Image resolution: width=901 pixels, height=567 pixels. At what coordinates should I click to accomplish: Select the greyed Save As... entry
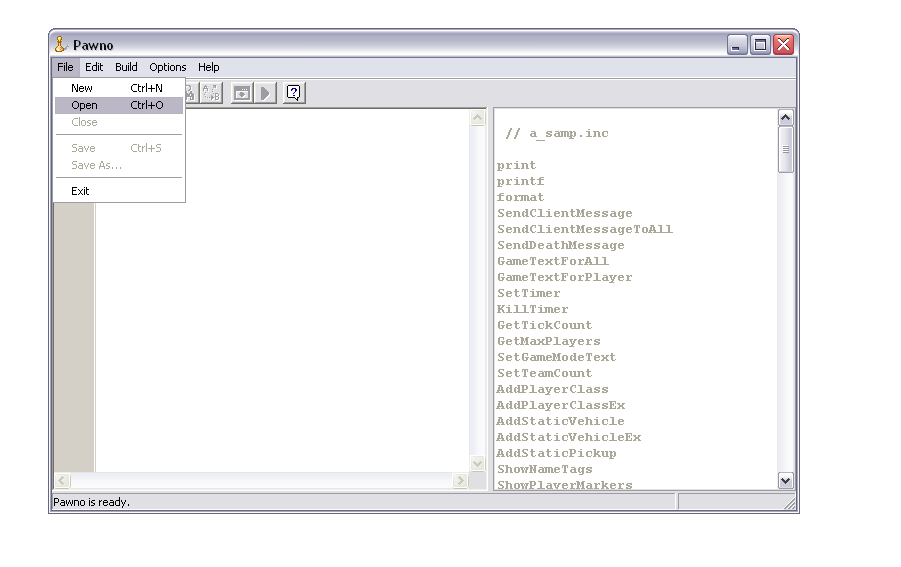[x=119, y=165]
